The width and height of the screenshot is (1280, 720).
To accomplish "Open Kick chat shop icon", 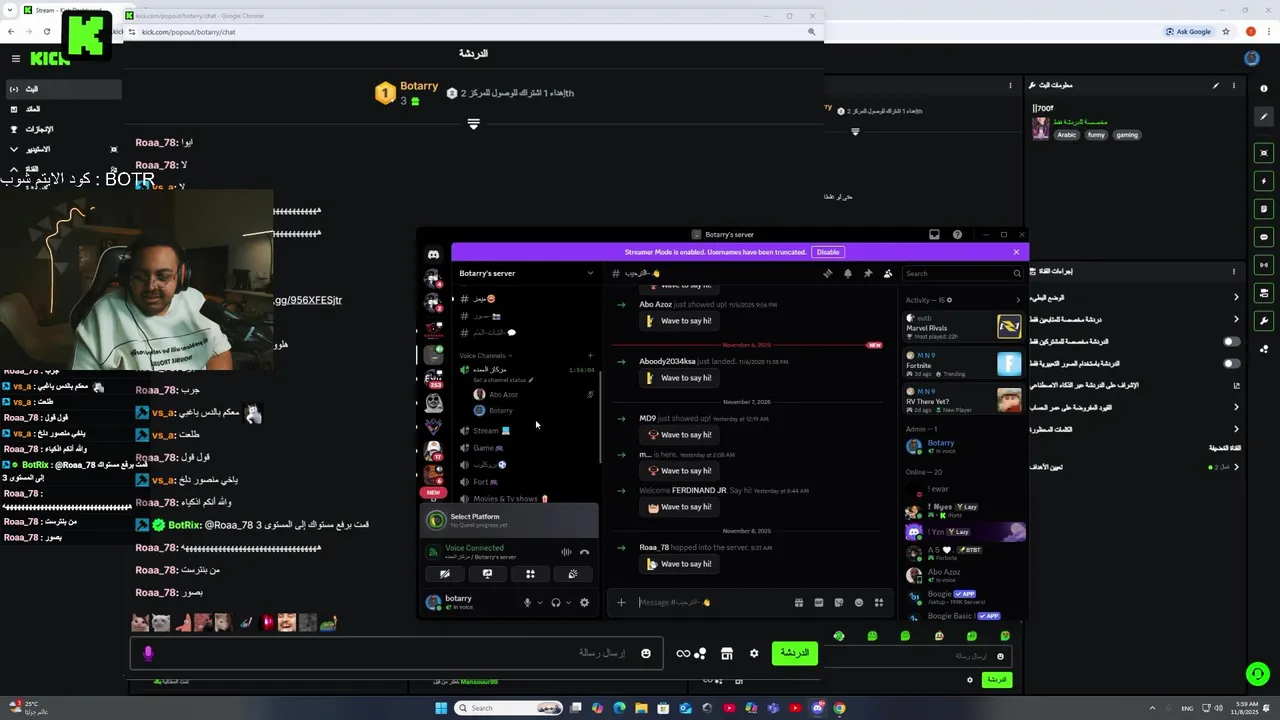I will point(727,653).
